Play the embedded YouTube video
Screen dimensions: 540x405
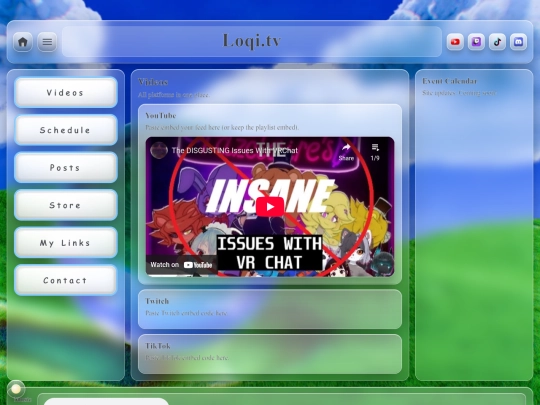click(x=270, y=207)
